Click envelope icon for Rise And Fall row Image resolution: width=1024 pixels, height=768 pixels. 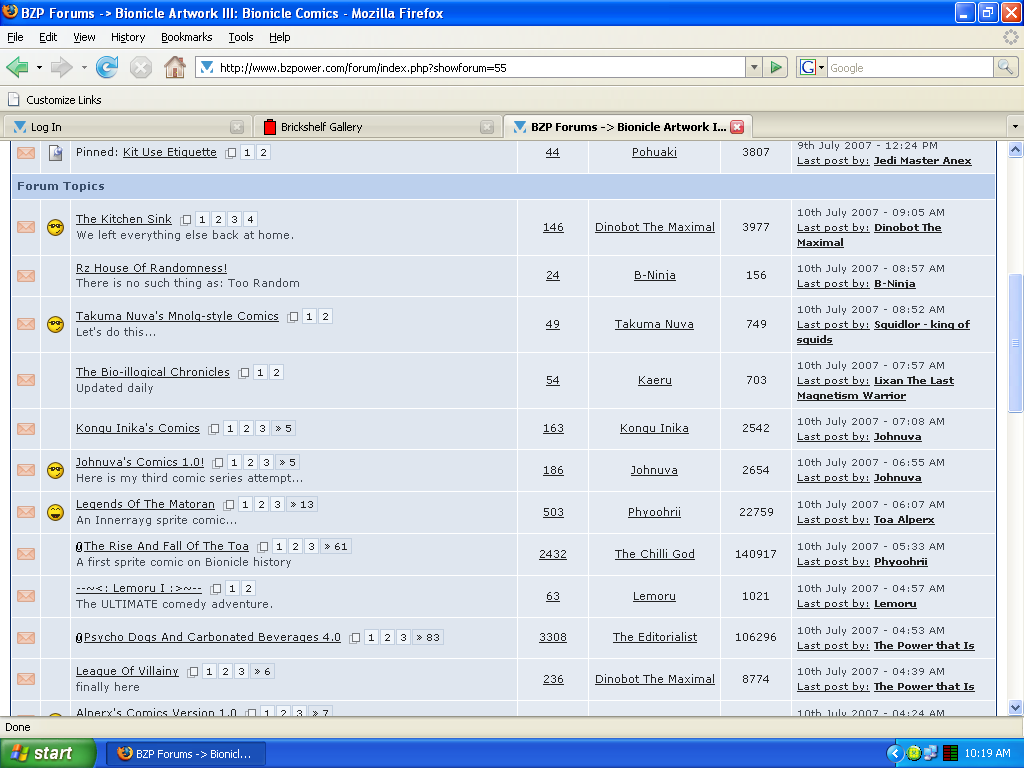[26, 554]
